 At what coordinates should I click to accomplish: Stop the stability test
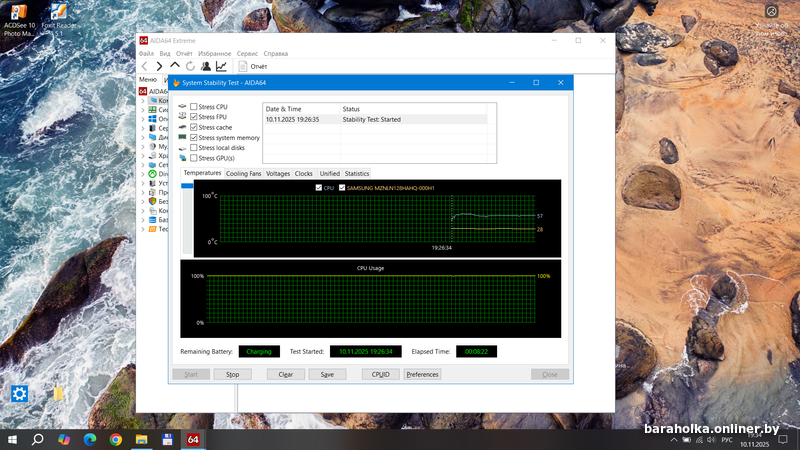pyautogui.click(x=233, y=374)
